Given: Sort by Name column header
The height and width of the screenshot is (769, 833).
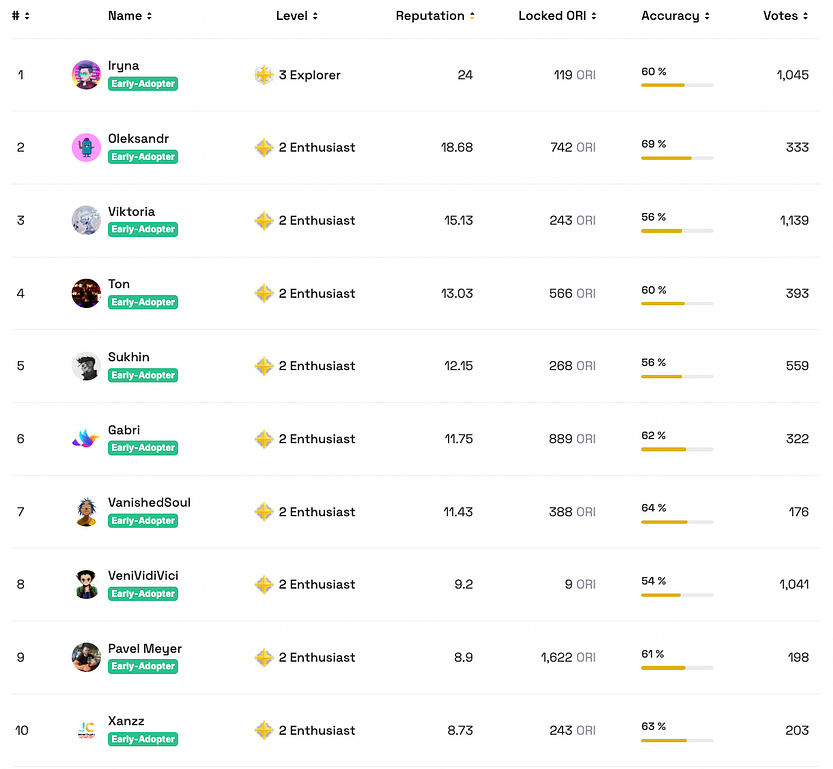Looking at the screenshot, I should (130, 16).
